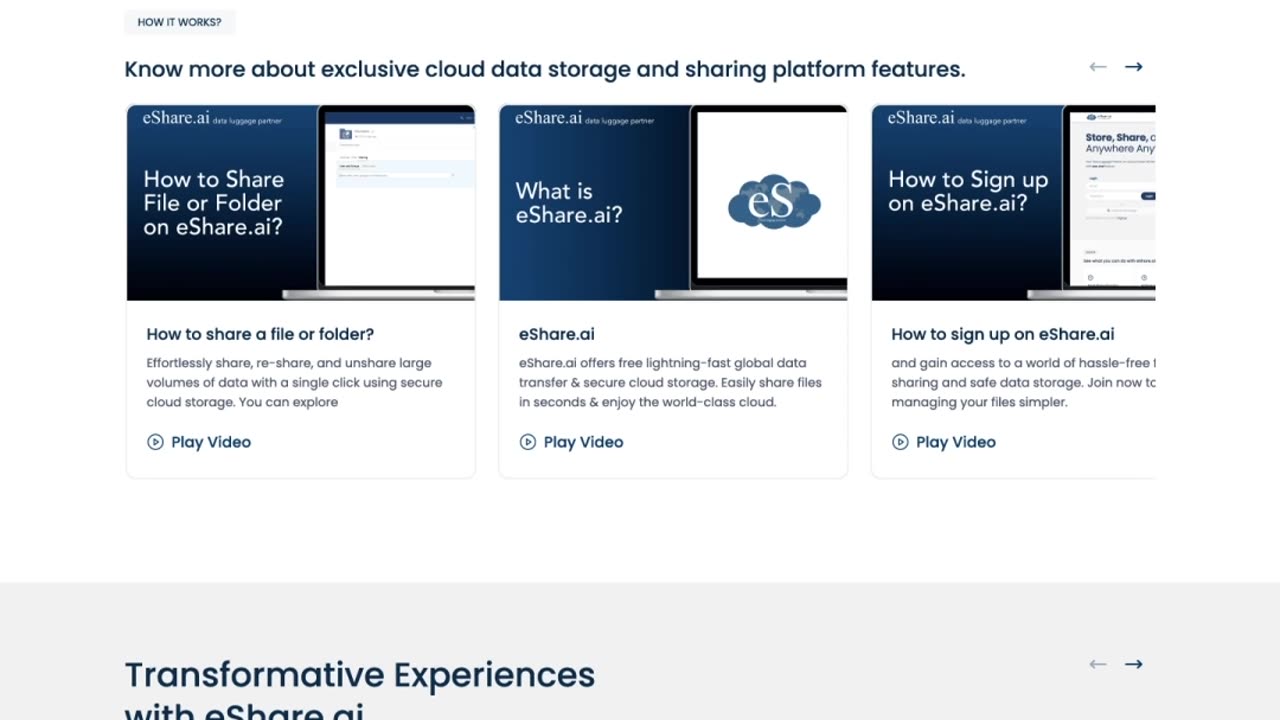Click description 'and gain access to a world of hassle-free'

pyautogui.click(x=1023, y=382)
